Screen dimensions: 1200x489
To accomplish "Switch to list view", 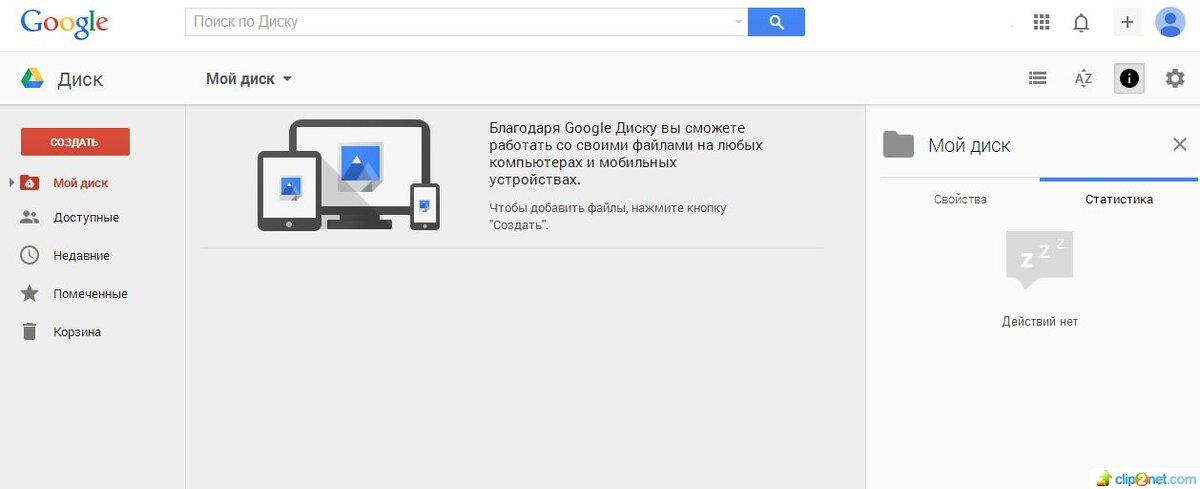I will click(1038, 78).
